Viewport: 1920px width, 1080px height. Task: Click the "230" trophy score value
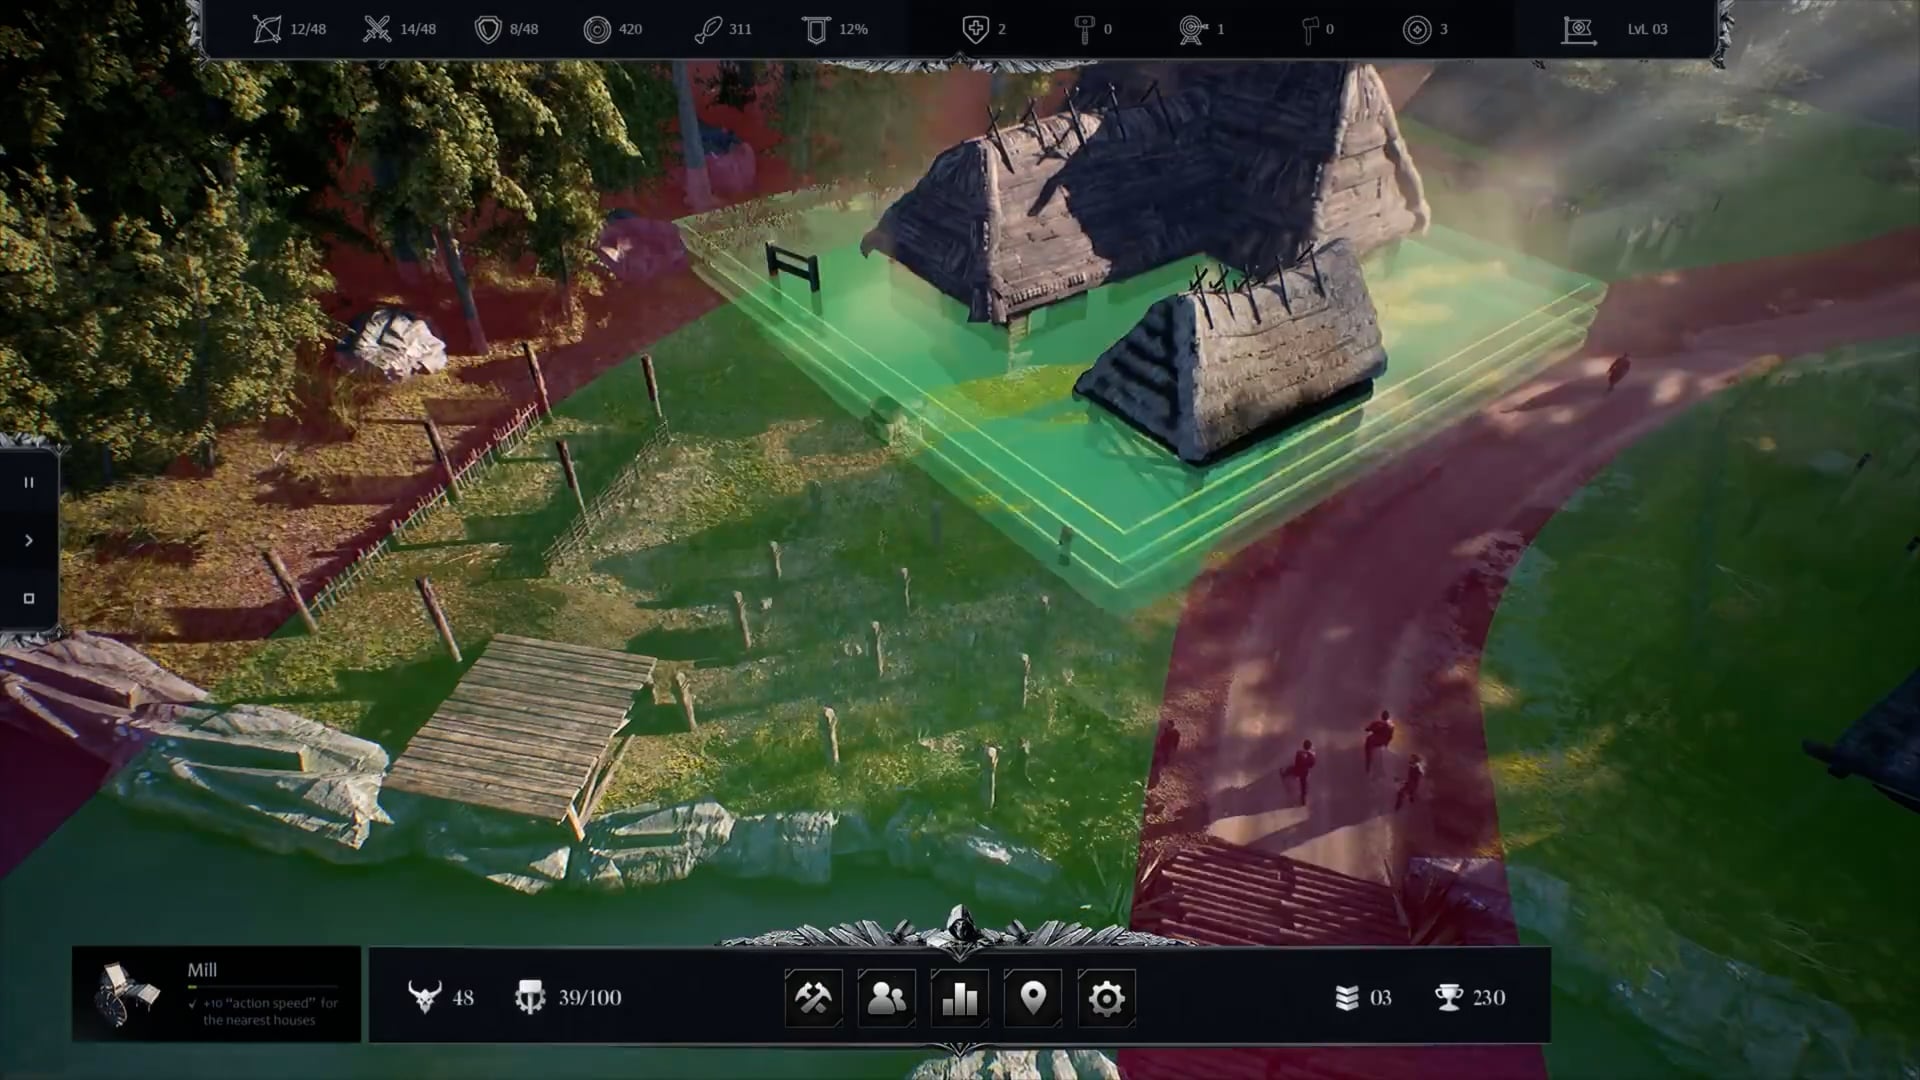coord(1489,998)
